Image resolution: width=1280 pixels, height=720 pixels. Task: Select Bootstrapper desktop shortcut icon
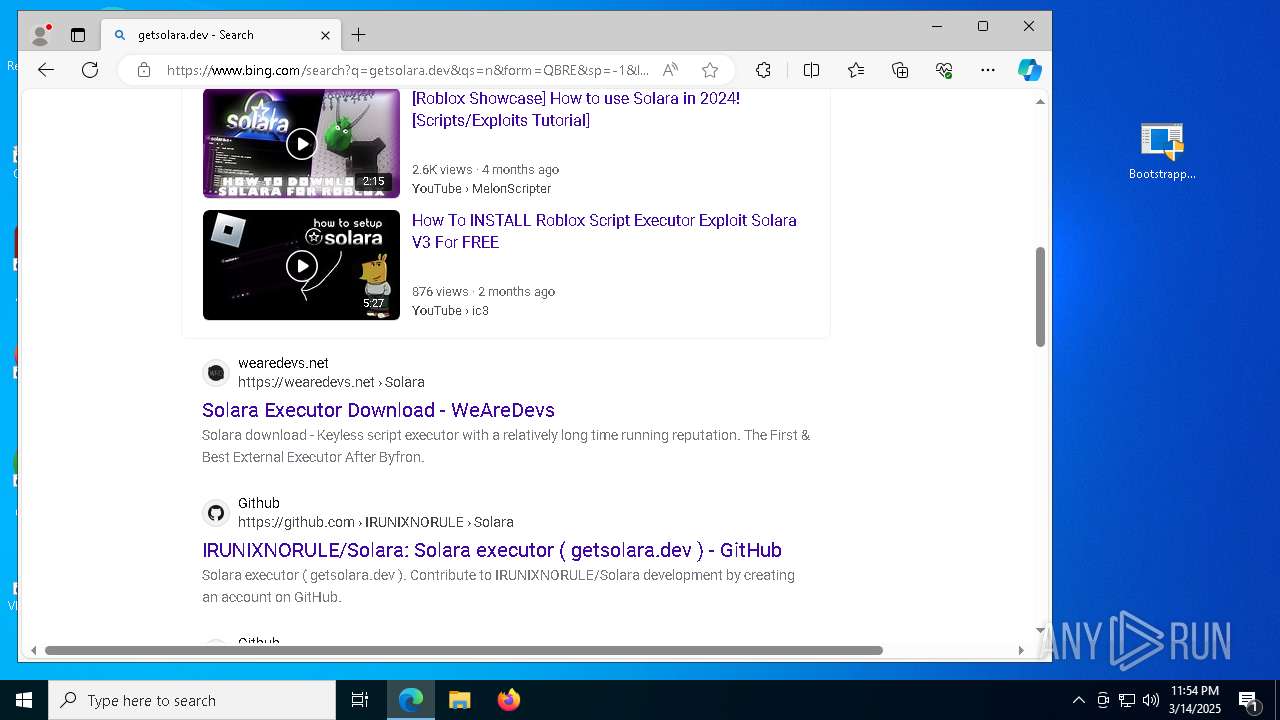tap(1162, 151)
